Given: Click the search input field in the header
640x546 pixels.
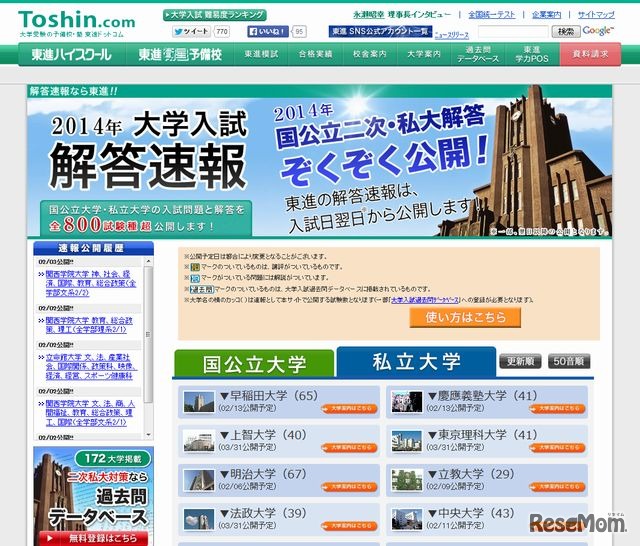Looking at the screenshot, I should 513,31.
